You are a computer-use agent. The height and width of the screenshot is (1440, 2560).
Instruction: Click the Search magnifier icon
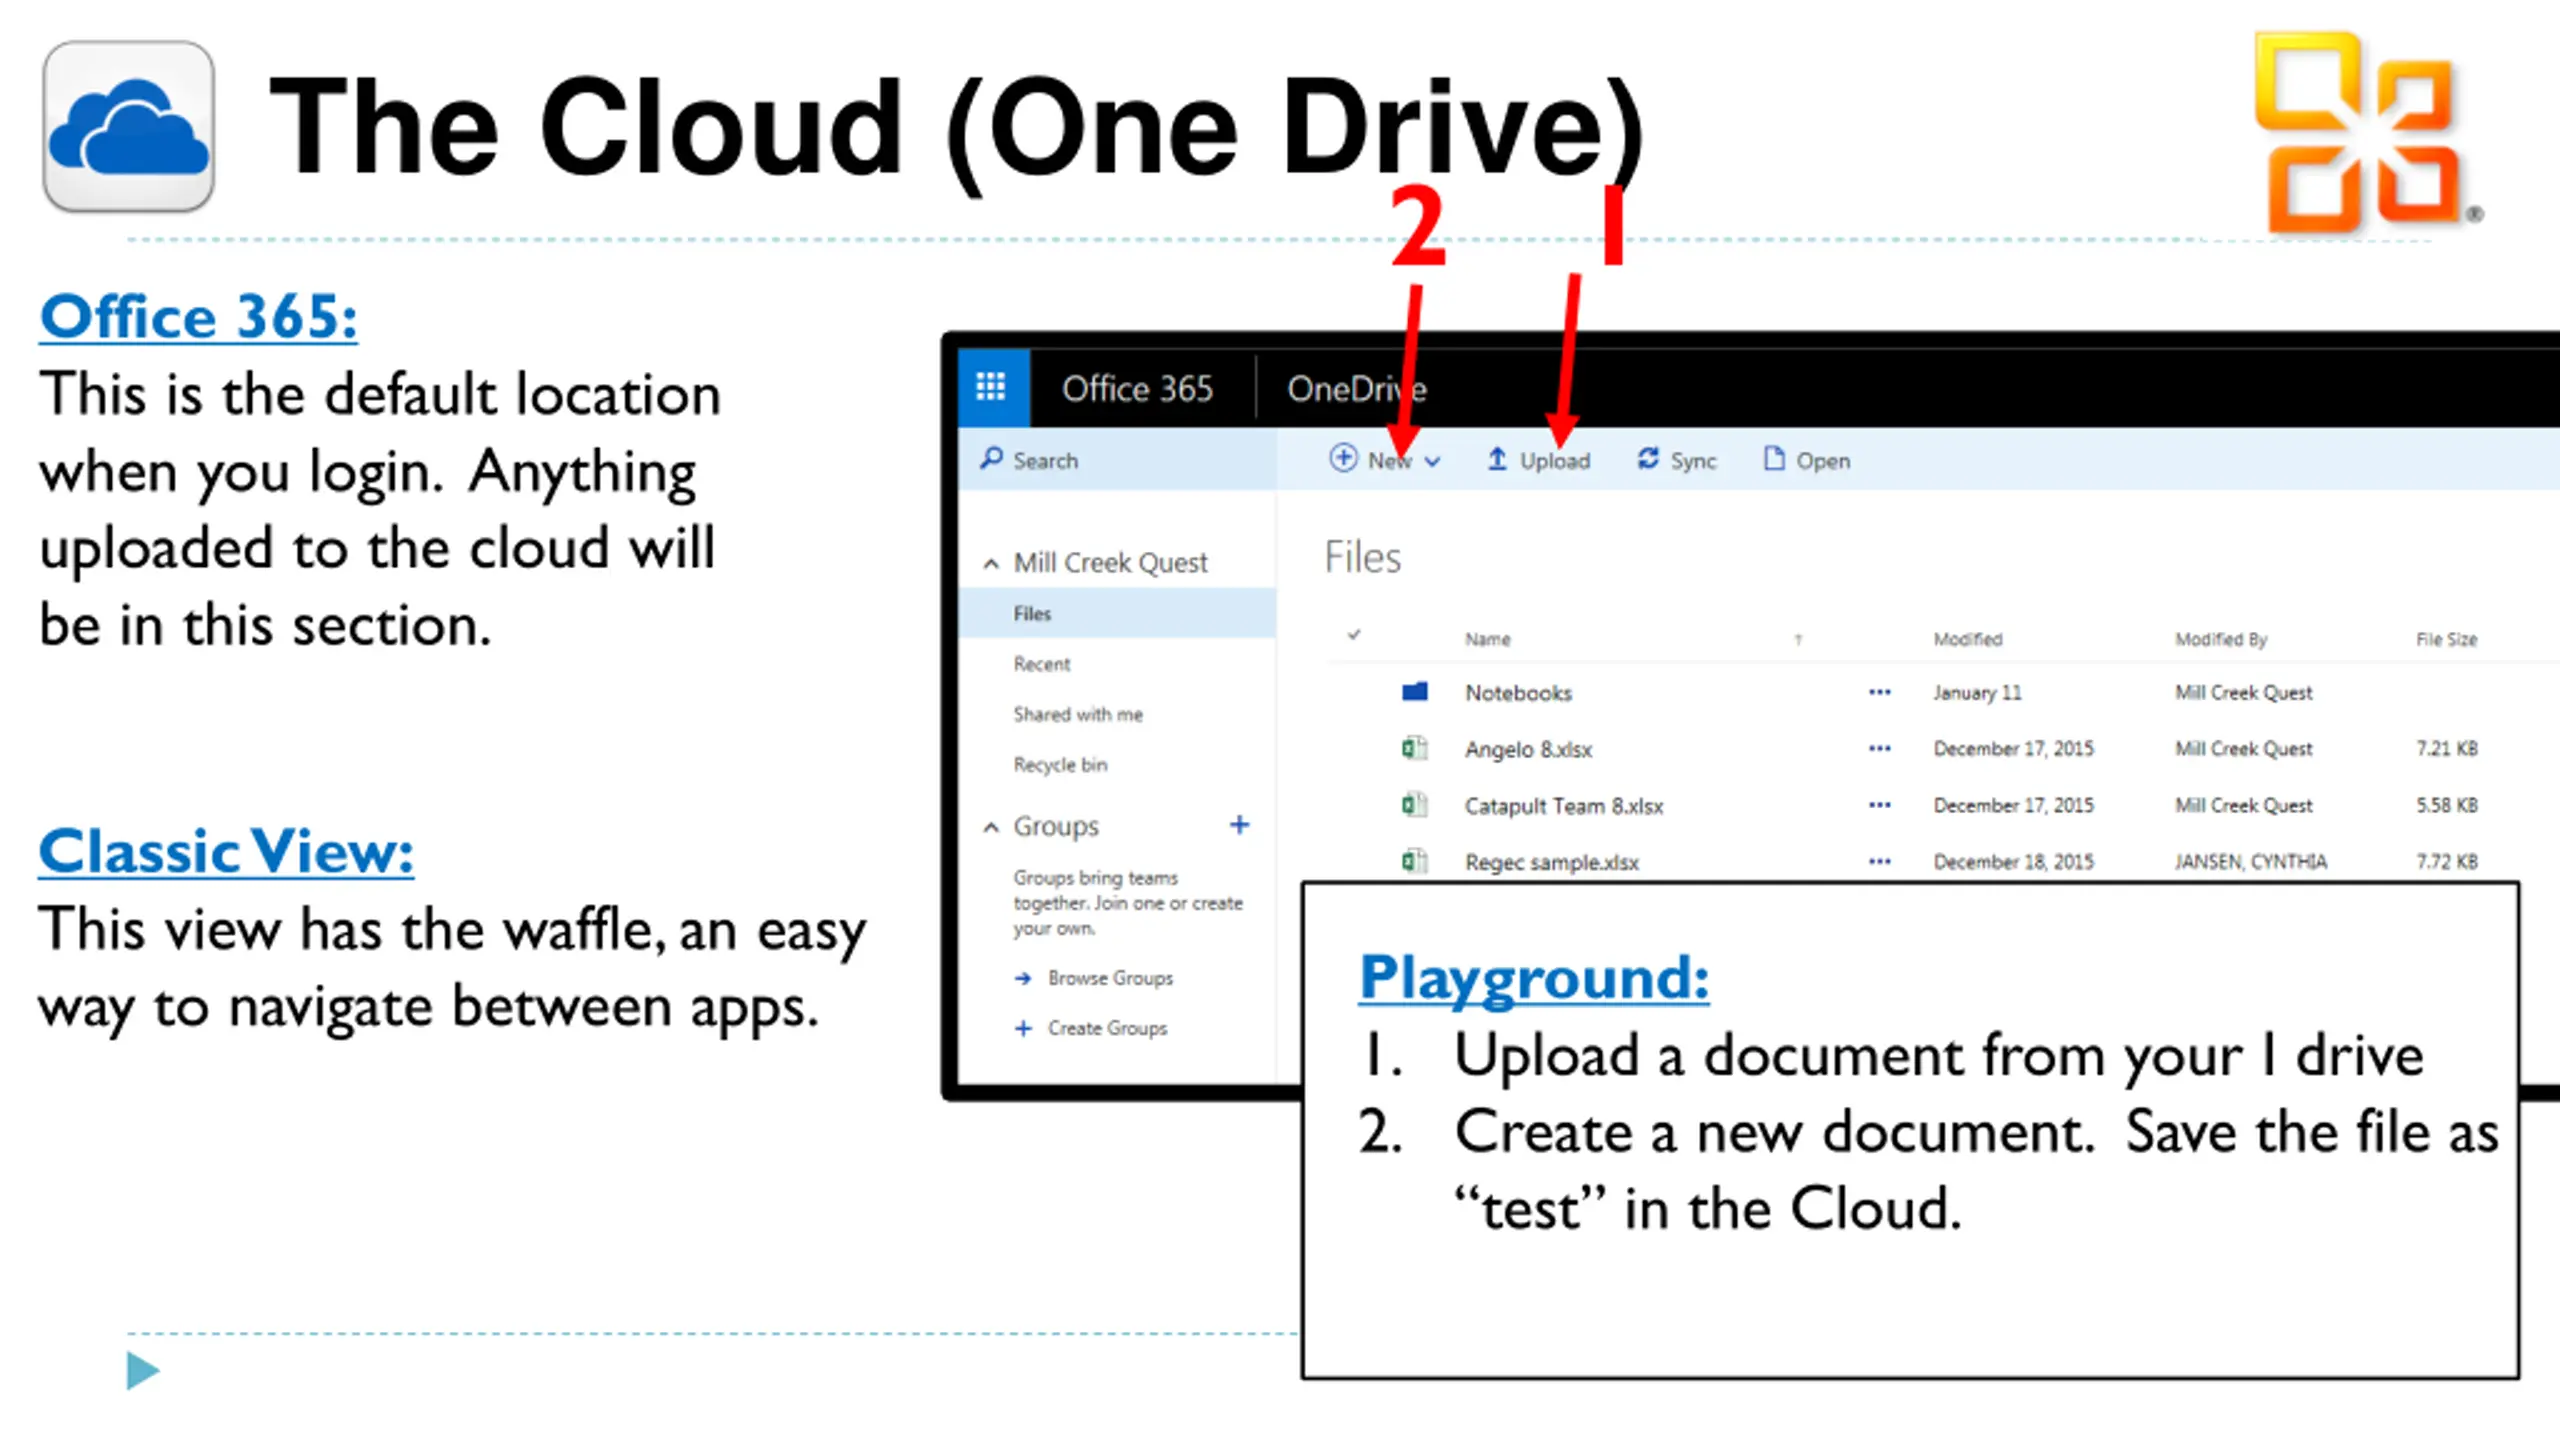[x=991, y=459]
